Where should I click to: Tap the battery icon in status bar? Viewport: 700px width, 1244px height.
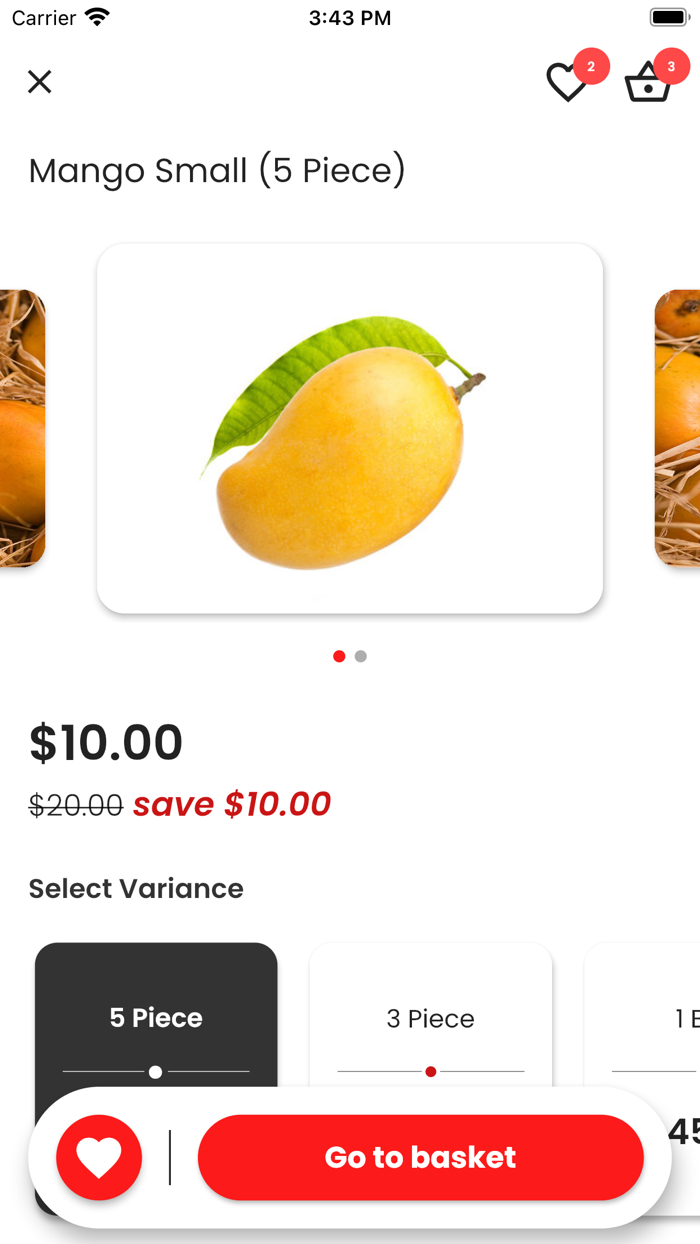(x=668, y=17)
